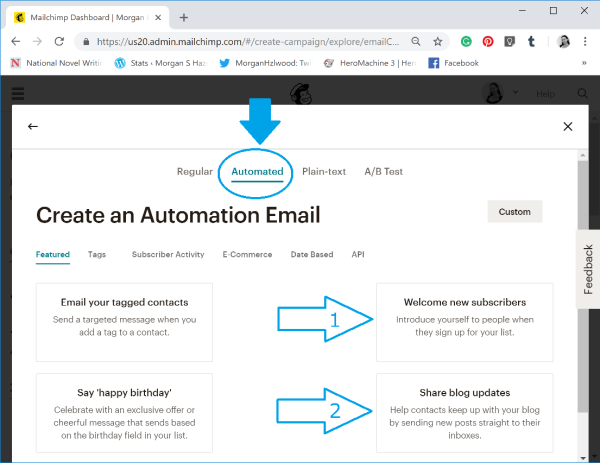600x463 pixels.
Task: Choose Welcome new subscribers card
Action: (465, 322)
